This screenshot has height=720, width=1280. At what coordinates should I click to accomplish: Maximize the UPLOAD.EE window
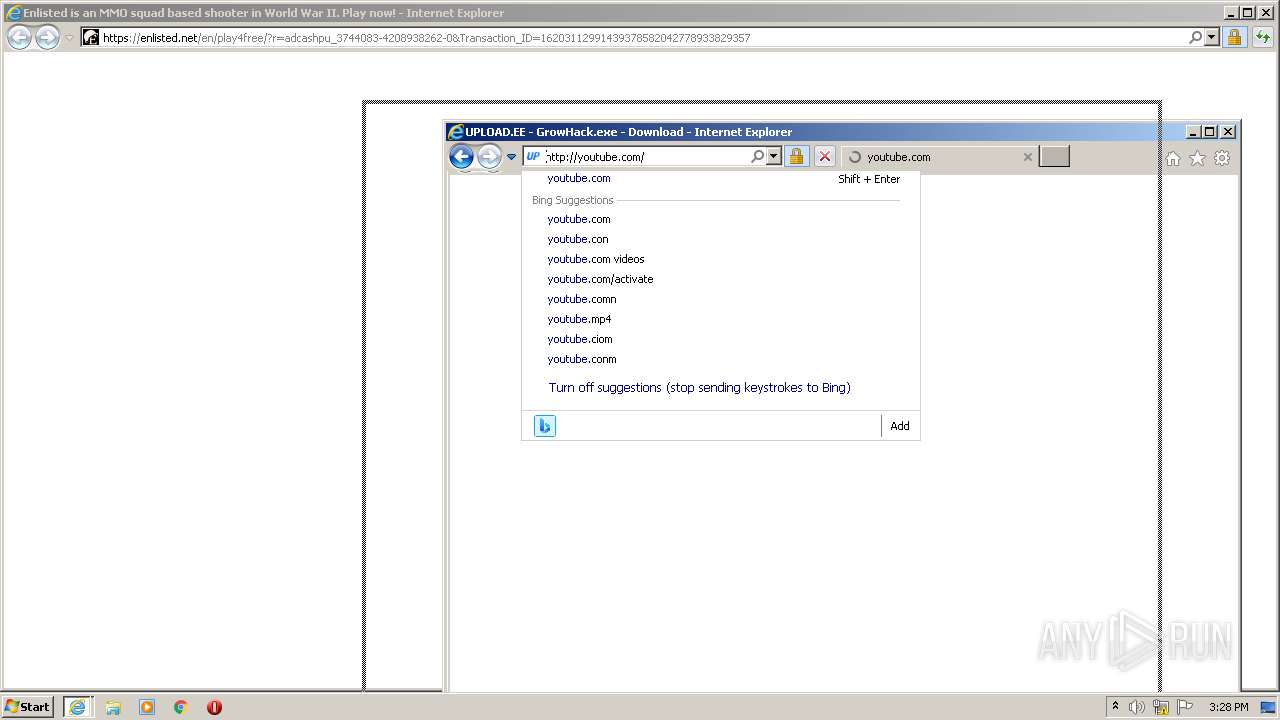[1210, 131]
